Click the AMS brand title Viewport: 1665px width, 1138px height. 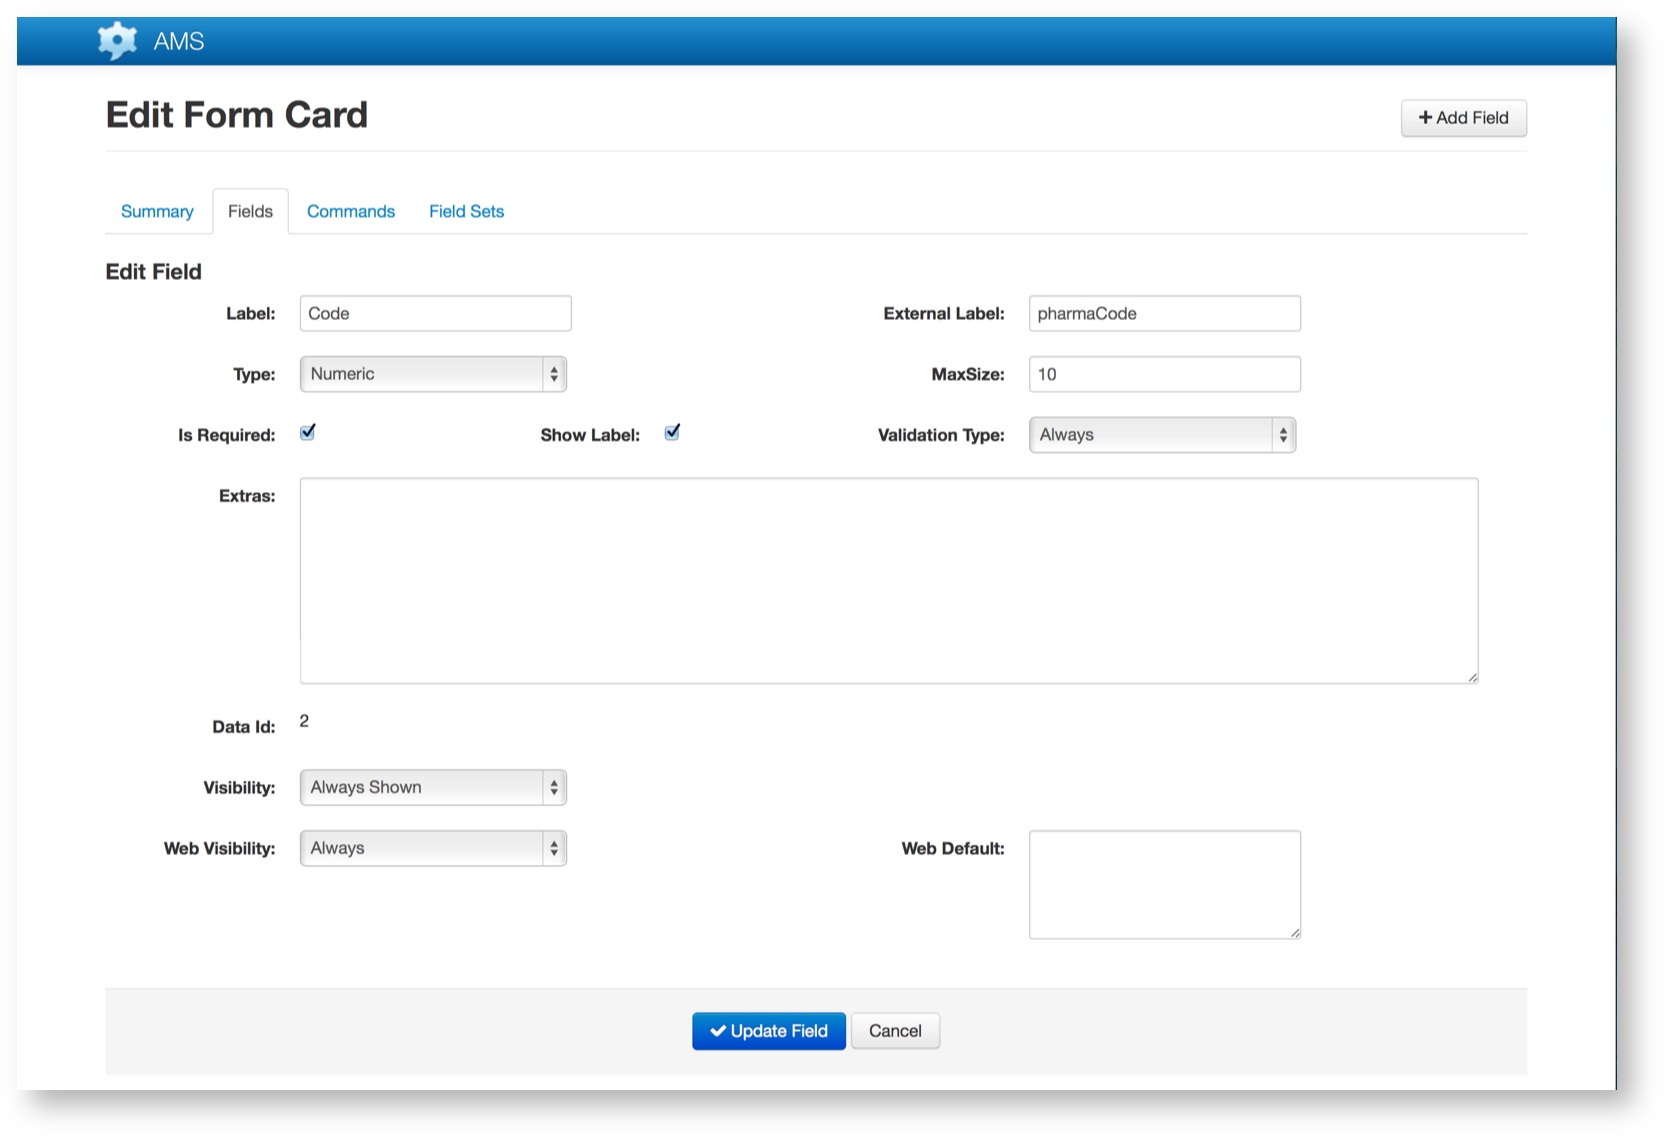click(179, 41)
